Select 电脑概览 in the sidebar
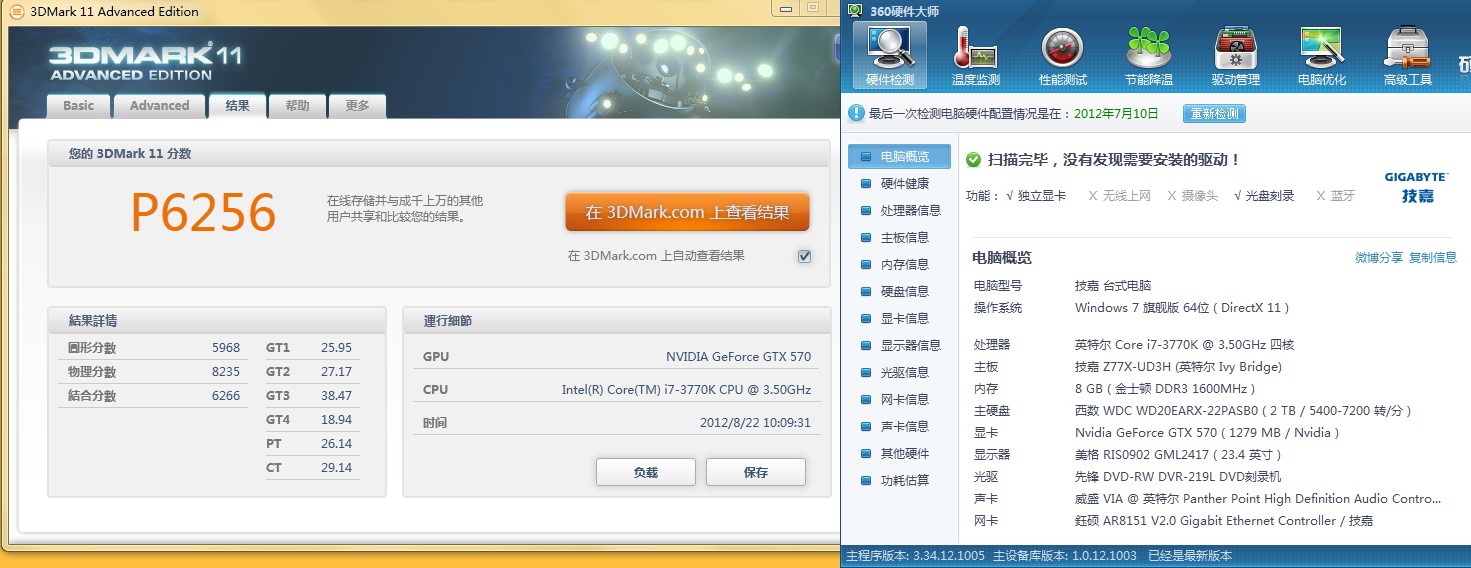 click(x=898, y=157)
